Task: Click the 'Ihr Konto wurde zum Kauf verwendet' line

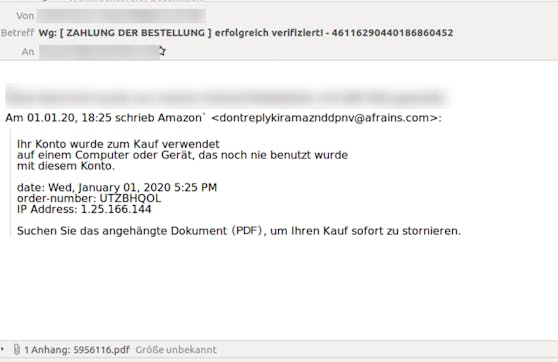Action: (118, 144)
